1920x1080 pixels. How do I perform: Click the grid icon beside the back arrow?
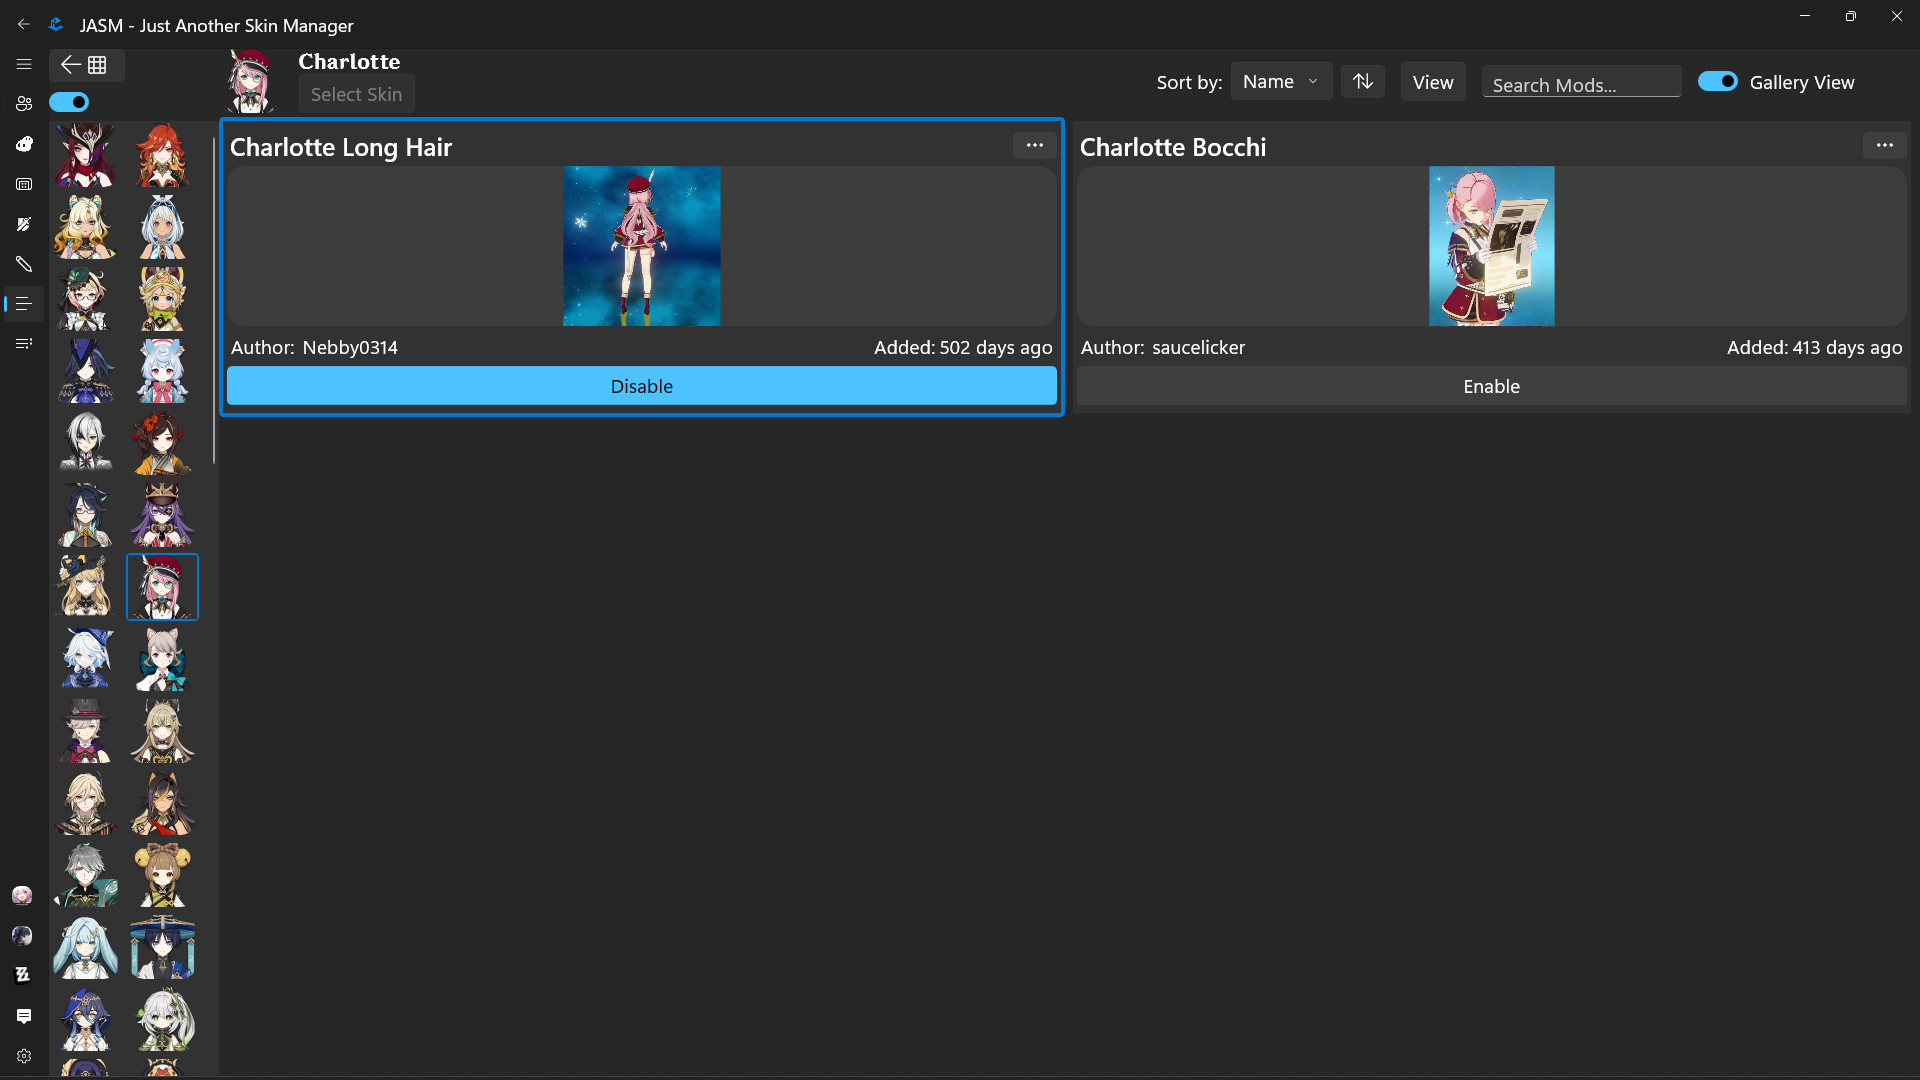(97, 65)
